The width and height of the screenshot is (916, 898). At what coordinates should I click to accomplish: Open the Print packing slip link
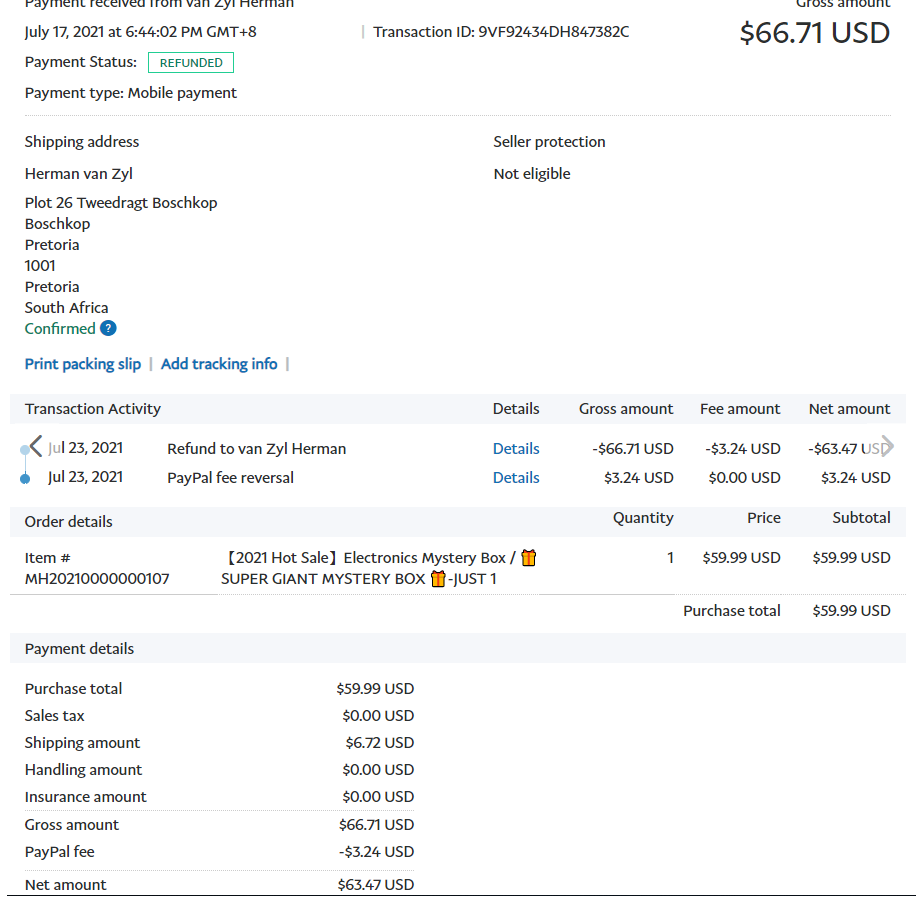click(83, 364)
